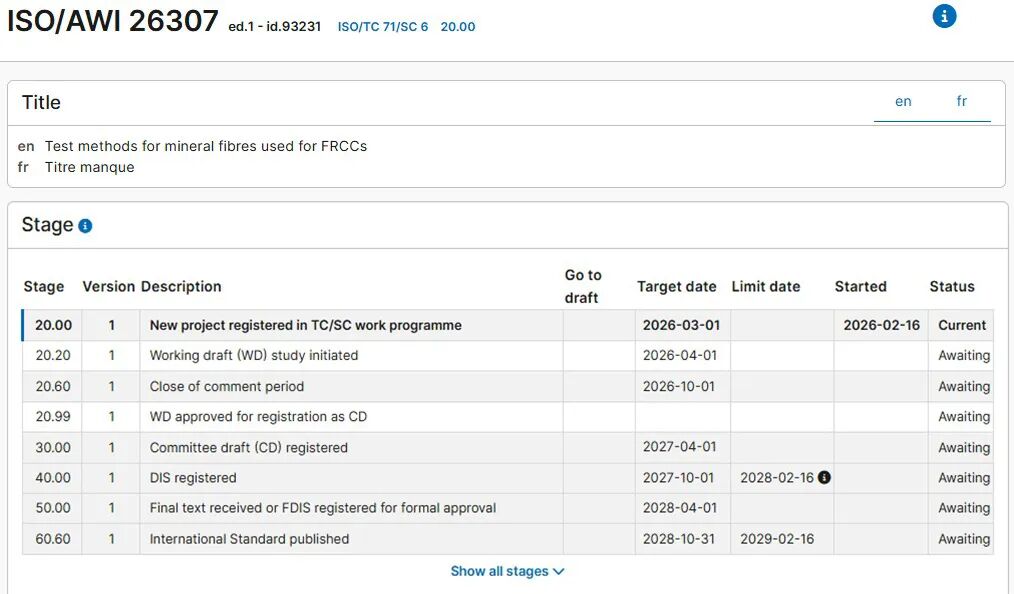This screenshot has width=1014, height=594.
Task: Click the 2029-02-16 limit date cell
Action: (777, 539)
